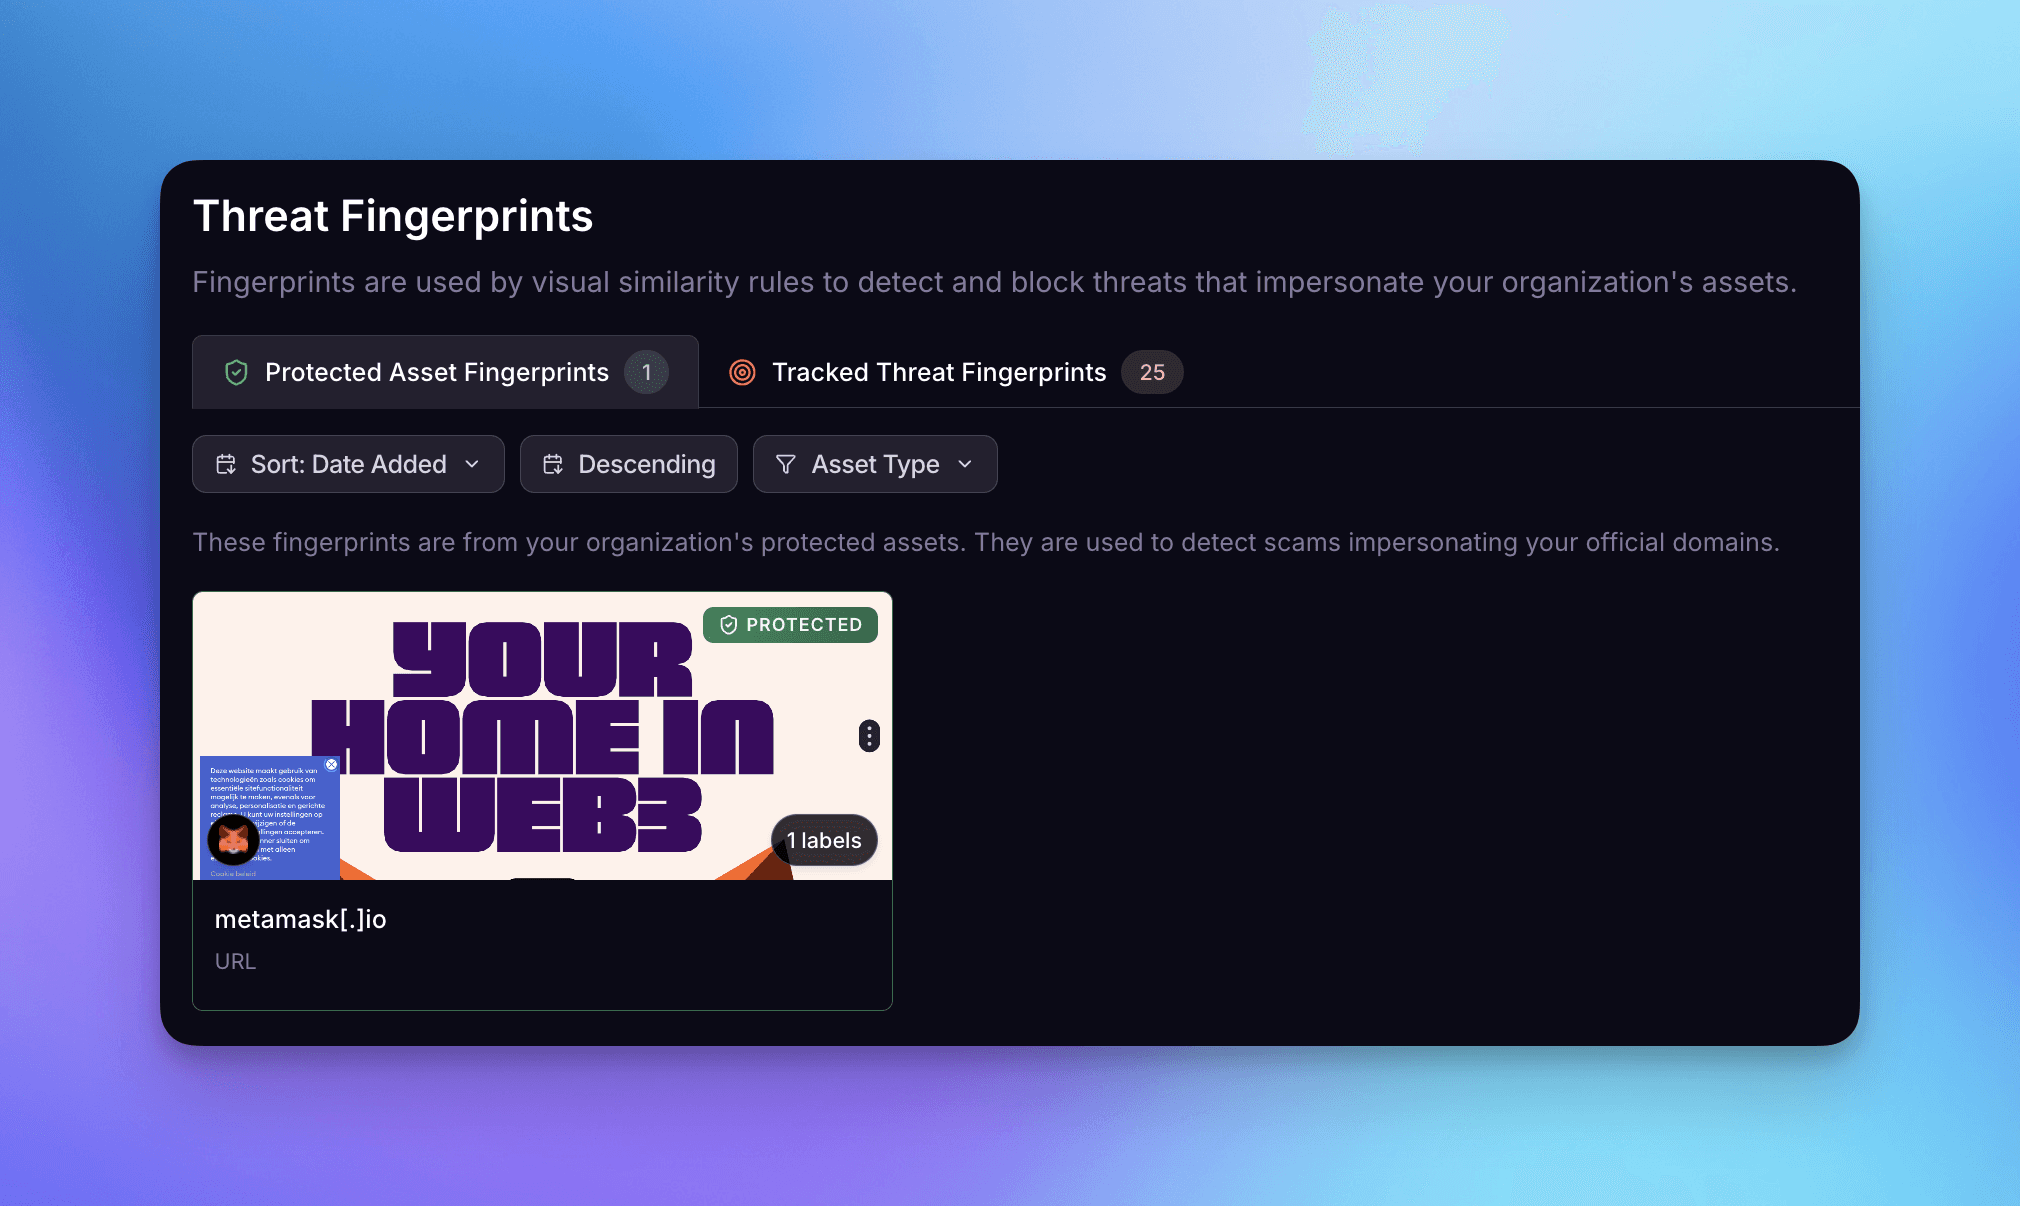
Task: Open the Your Home in Web3 thumbnail
Action: click(x=540, y=740)
